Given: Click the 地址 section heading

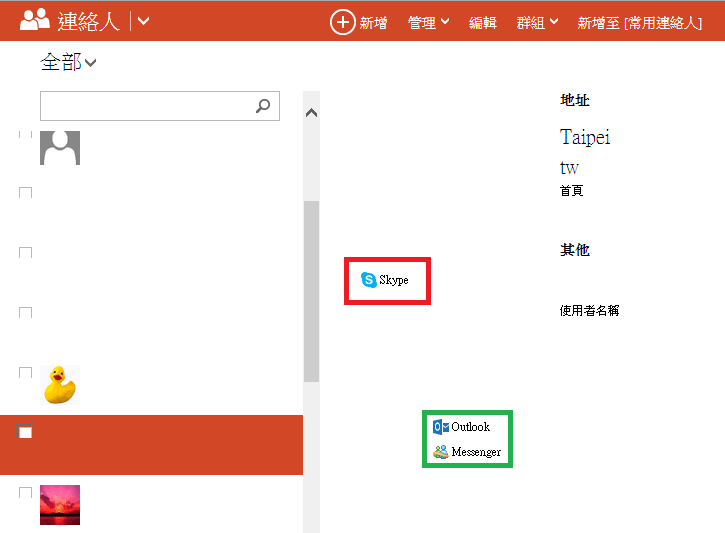Looking at the screenshot, I should [575, 100].
